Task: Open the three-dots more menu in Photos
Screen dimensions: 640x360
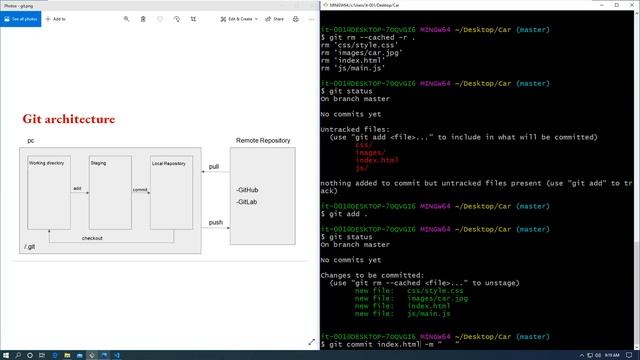Action: tap(311, 19)
